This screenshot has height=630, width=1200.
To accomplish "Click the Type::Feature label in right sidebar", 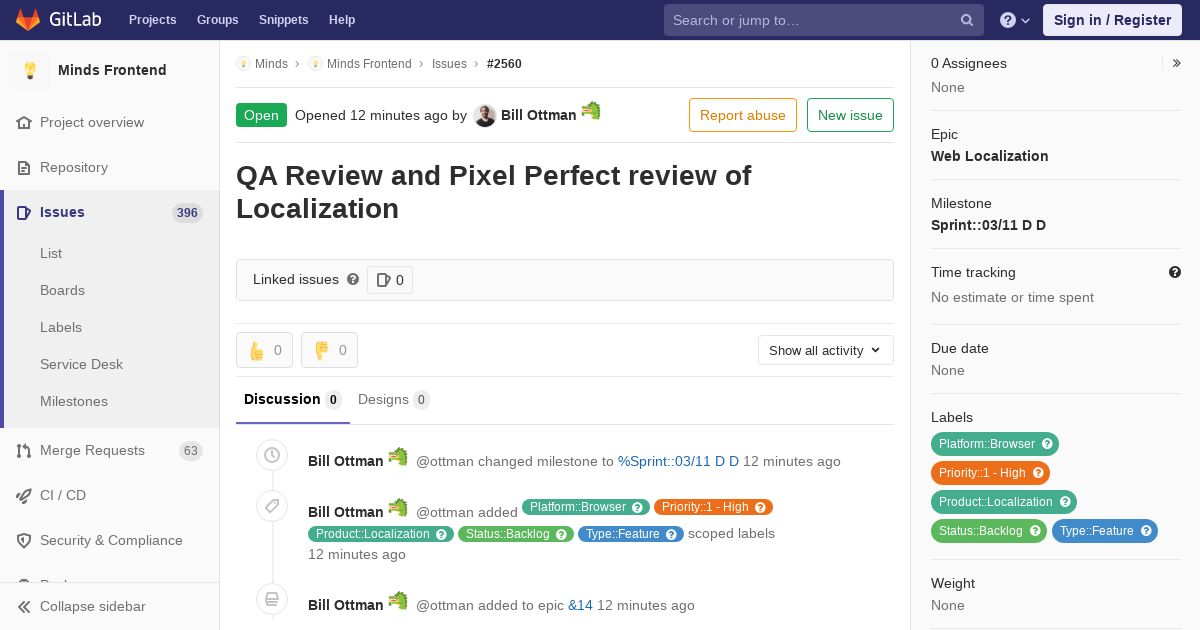I will (x=1096, y=531).
